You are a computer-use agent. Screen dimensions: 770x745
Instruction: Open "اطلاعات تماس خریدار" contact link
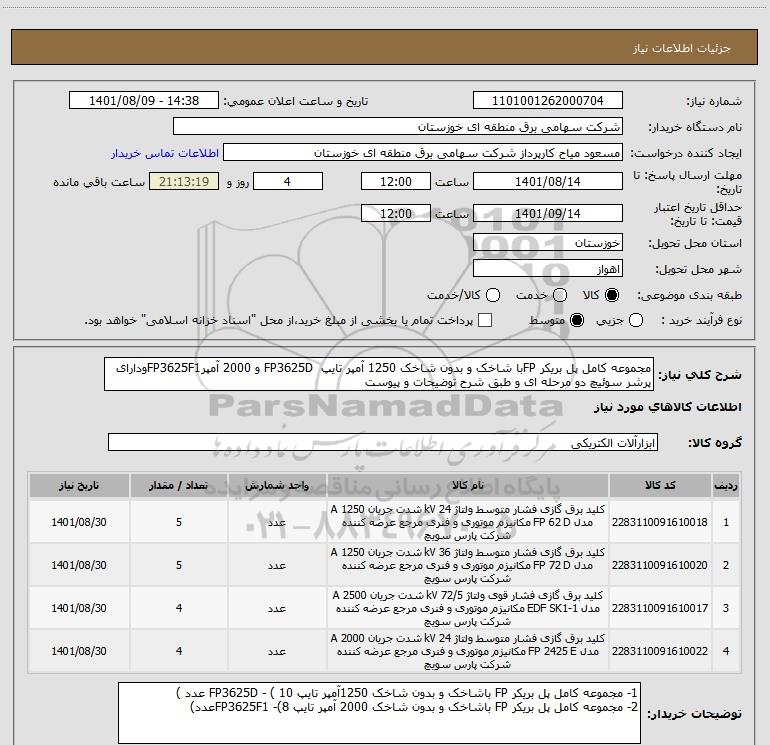(x=162, y=154)
